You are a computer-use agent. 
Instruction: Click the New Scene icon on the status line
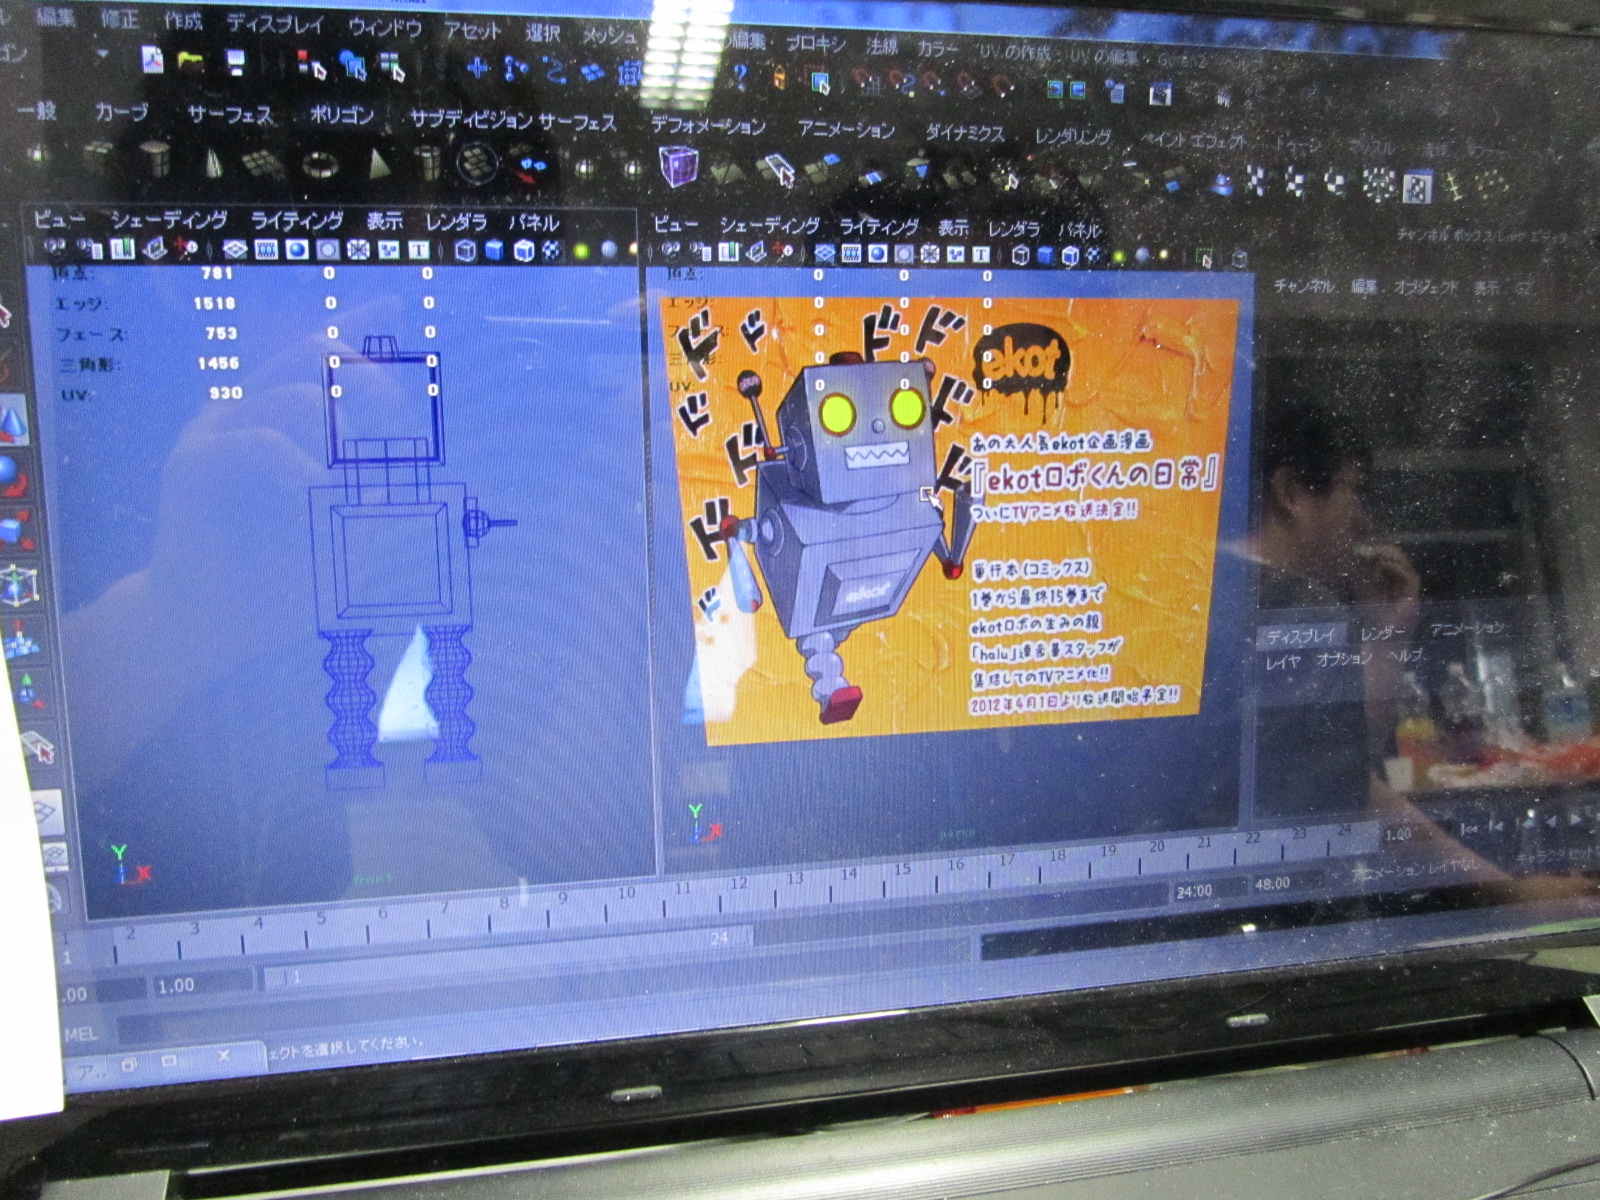[151, 60]
